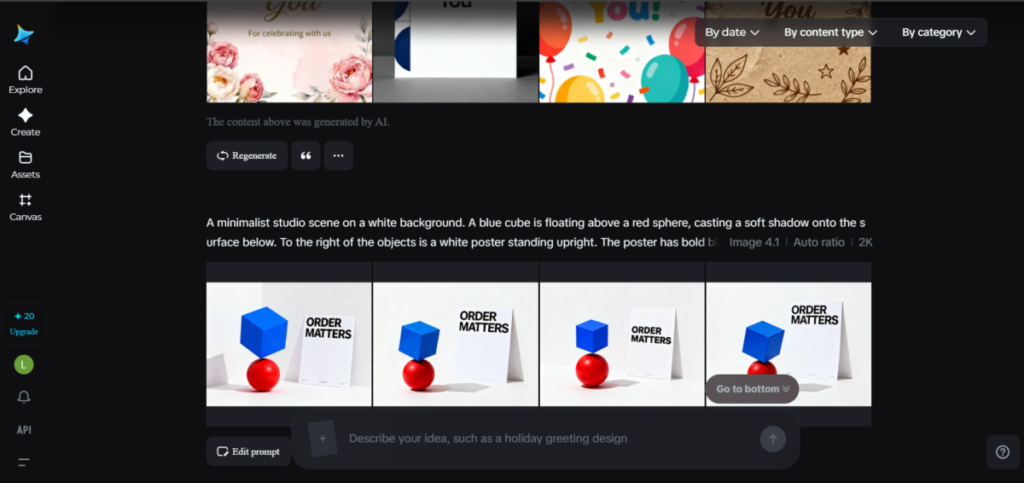Open the Explore page
Viewport: 1024px width, 483px height.
[25, 79]
